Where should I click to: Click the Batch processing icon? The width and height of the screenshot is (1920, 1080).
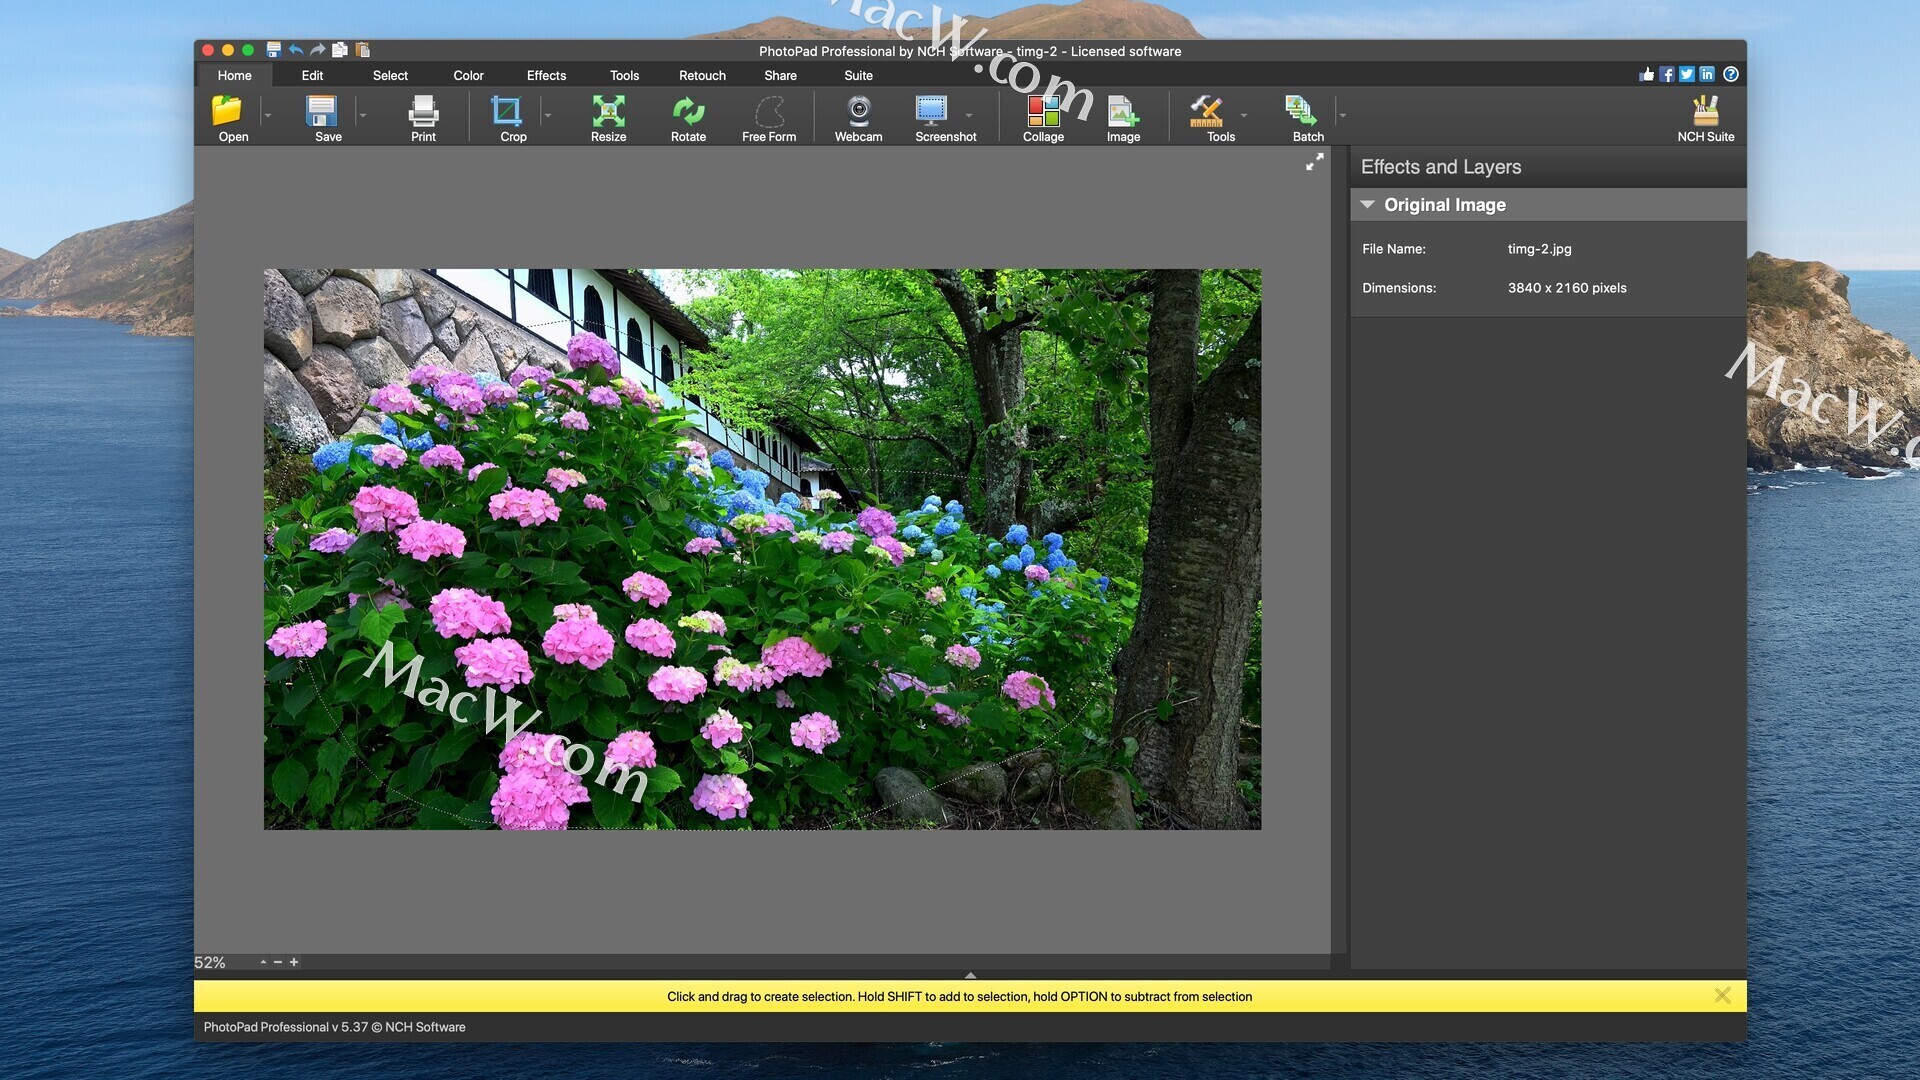1300,111
